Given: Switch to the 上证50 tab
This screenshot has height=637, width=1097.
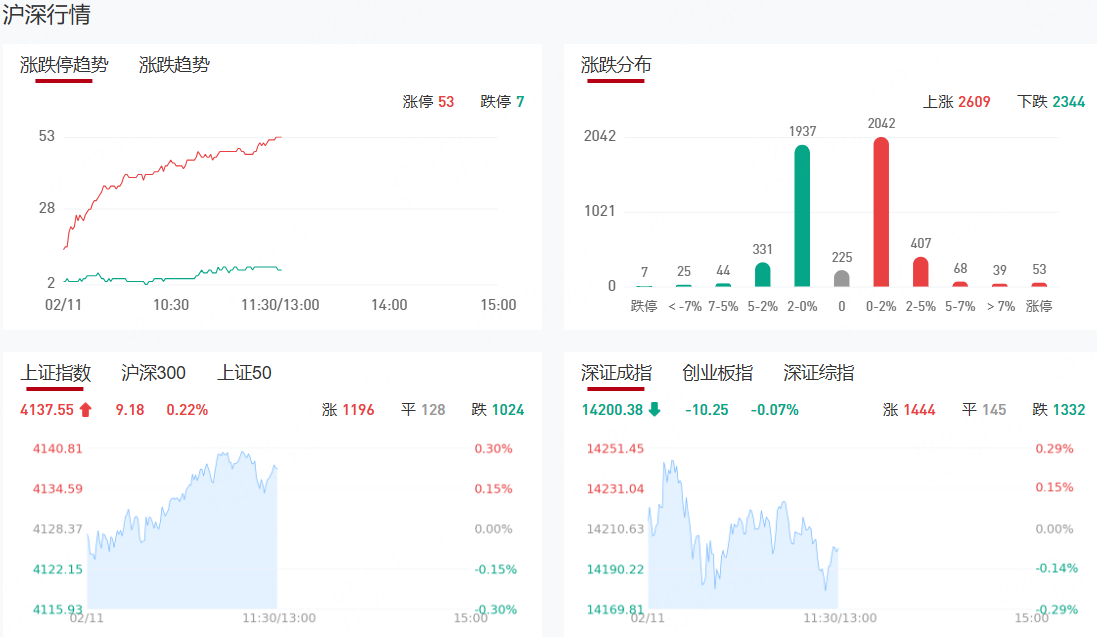Looking at the screenshot, I should click(244, 373).
